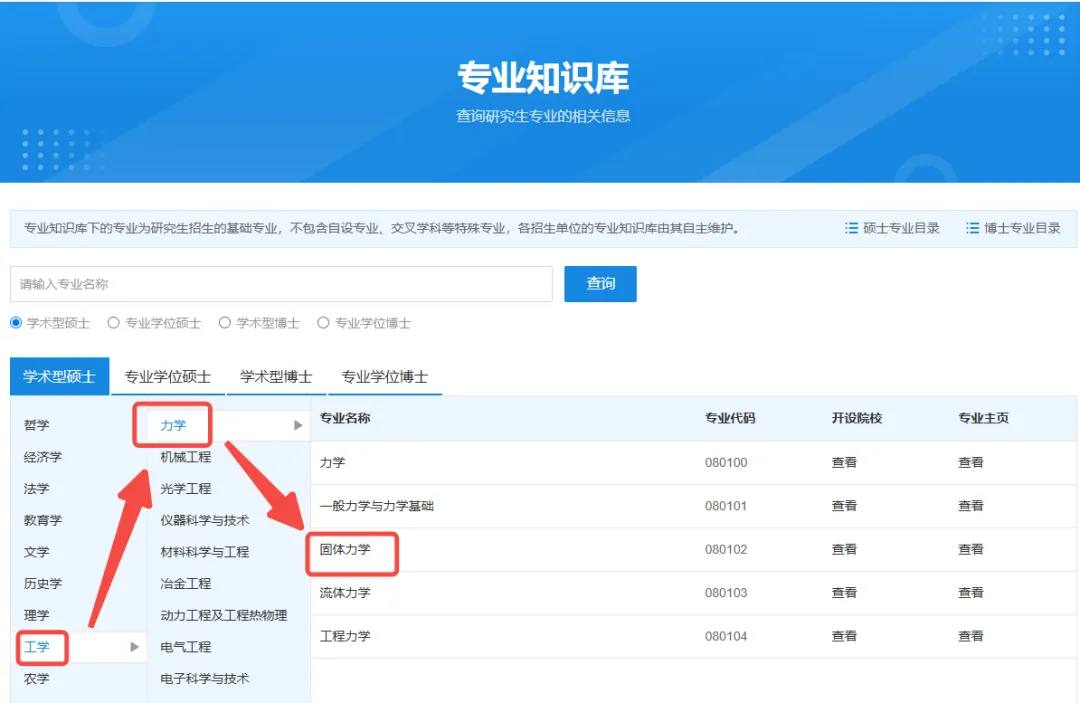Image resolution: width=1080 pixels, height=703 pixels.
Task: Open the 博士专业目录 link
Action: [x=1022, y=228]
